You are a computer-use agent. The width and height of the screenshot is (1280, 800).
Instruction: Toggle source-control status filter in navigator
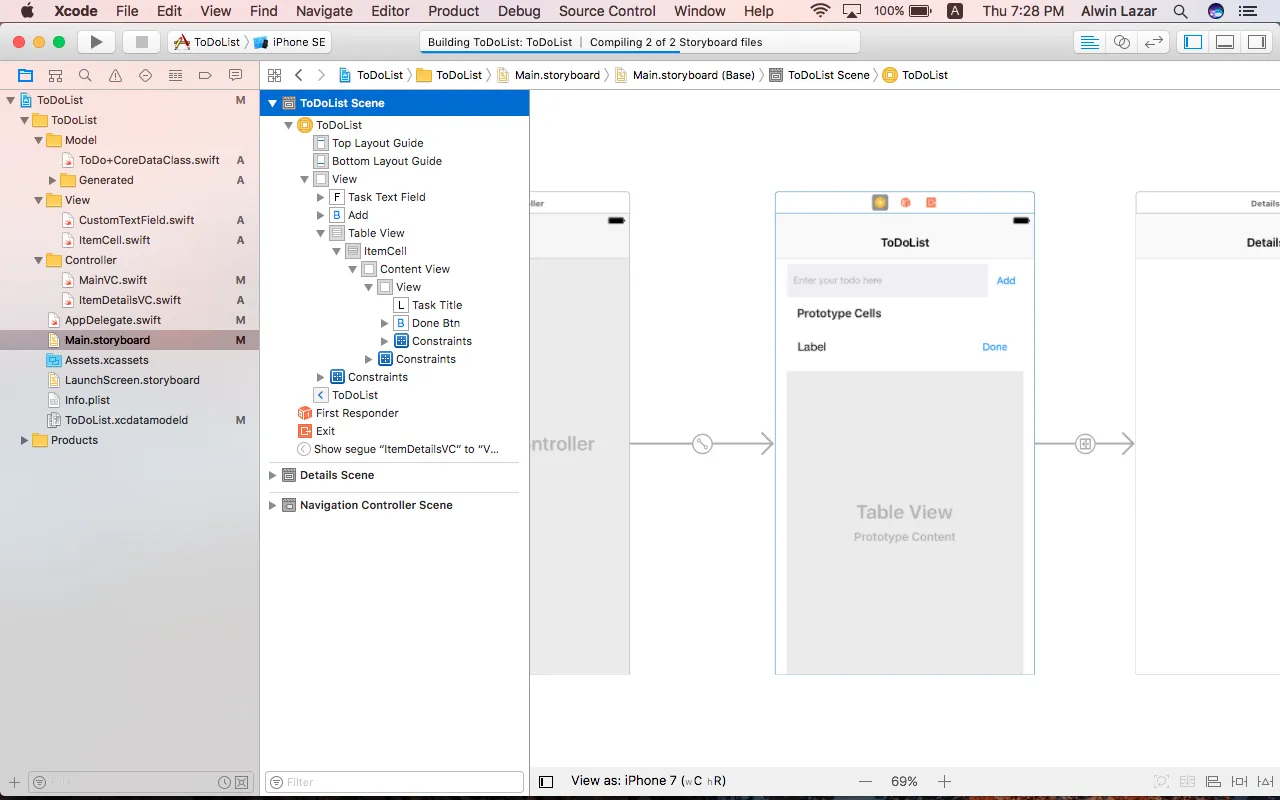(x=241, y=782)
